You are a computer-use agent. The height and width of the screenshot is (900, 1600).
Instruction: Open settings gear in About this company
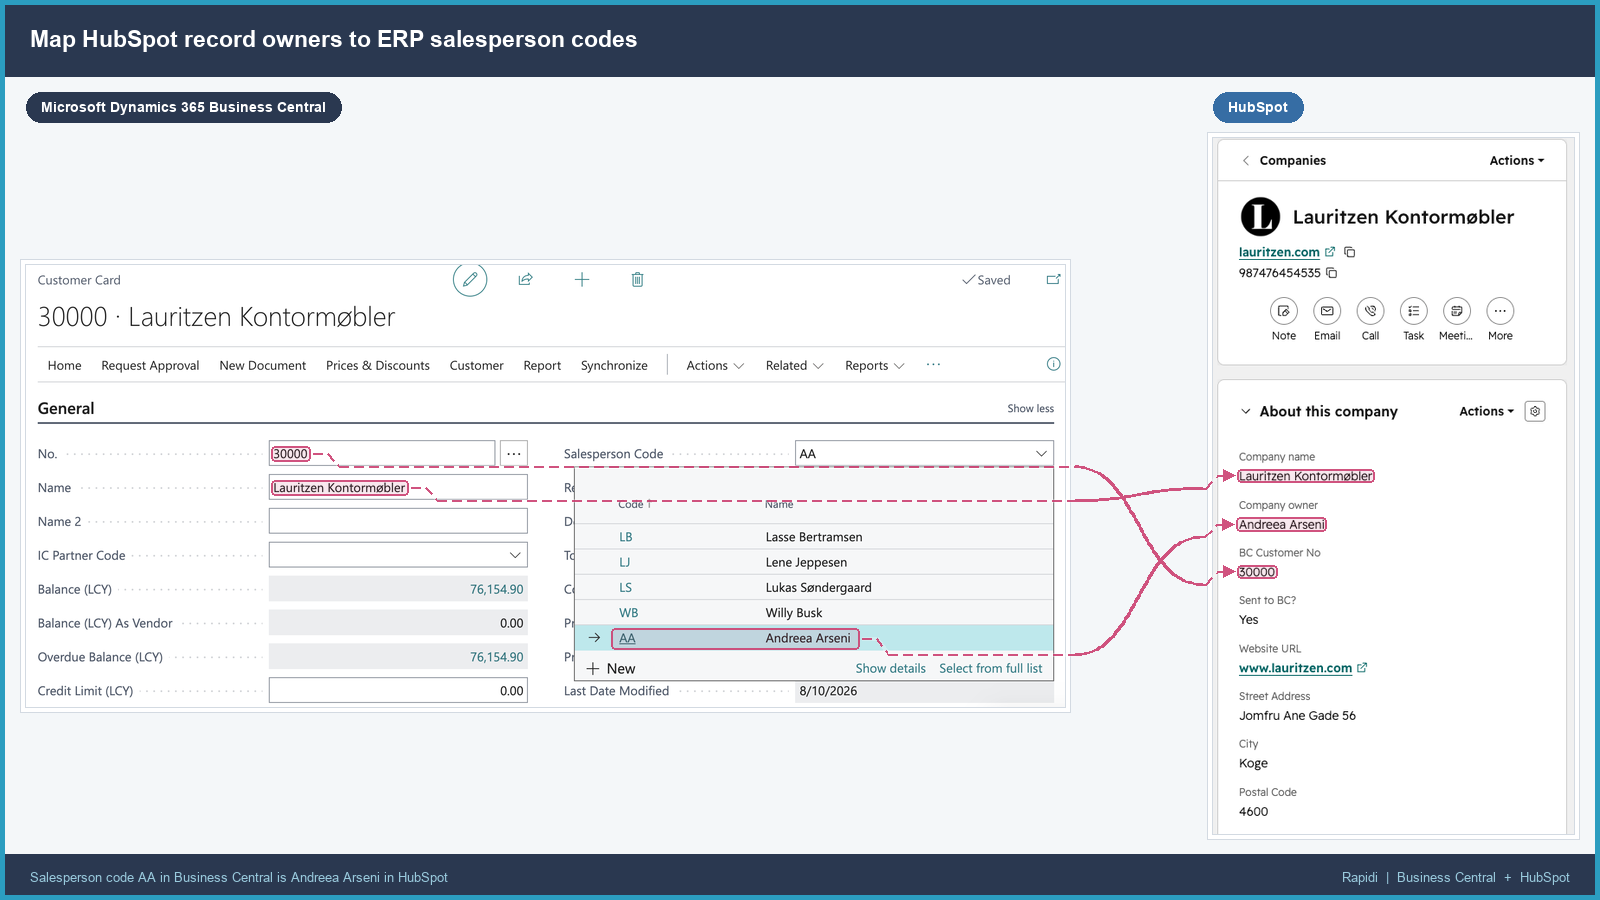click(x=1535, y=411)
